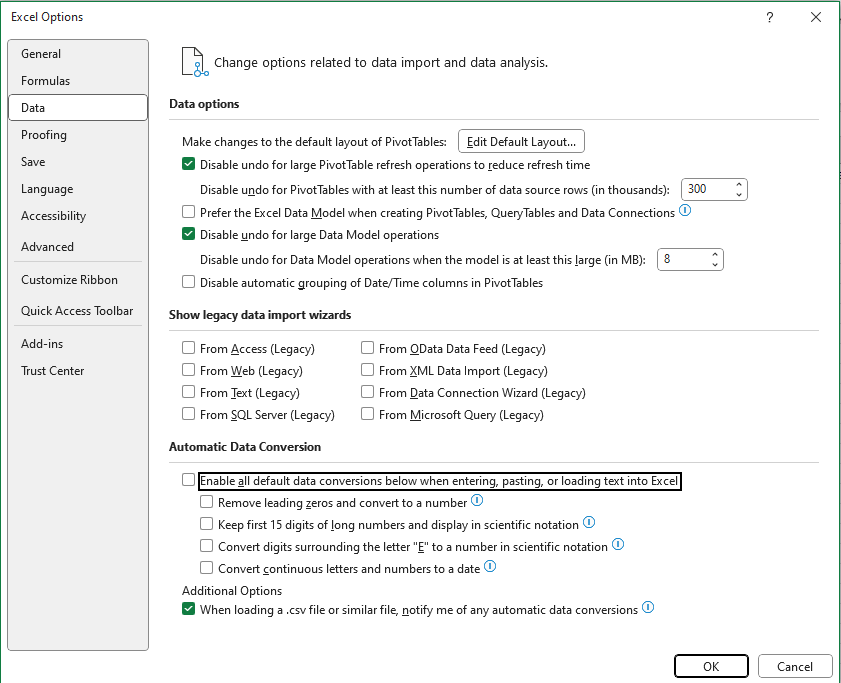Open the Customize Ribbon category
Screen dimensions: 841x683
pos(69,280)
